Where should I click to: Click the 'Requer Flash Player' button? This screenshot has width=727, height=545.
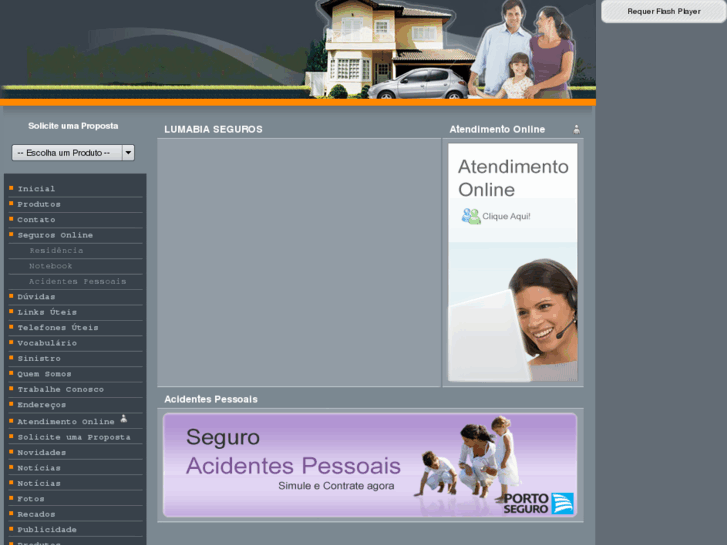(663, 11)
